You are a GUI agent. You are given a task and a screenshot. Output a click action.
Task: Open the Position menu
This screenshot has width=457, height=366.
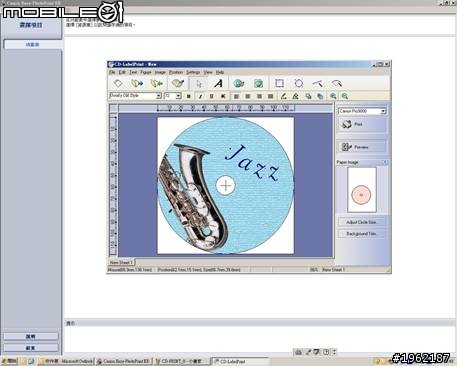point(176,72)
